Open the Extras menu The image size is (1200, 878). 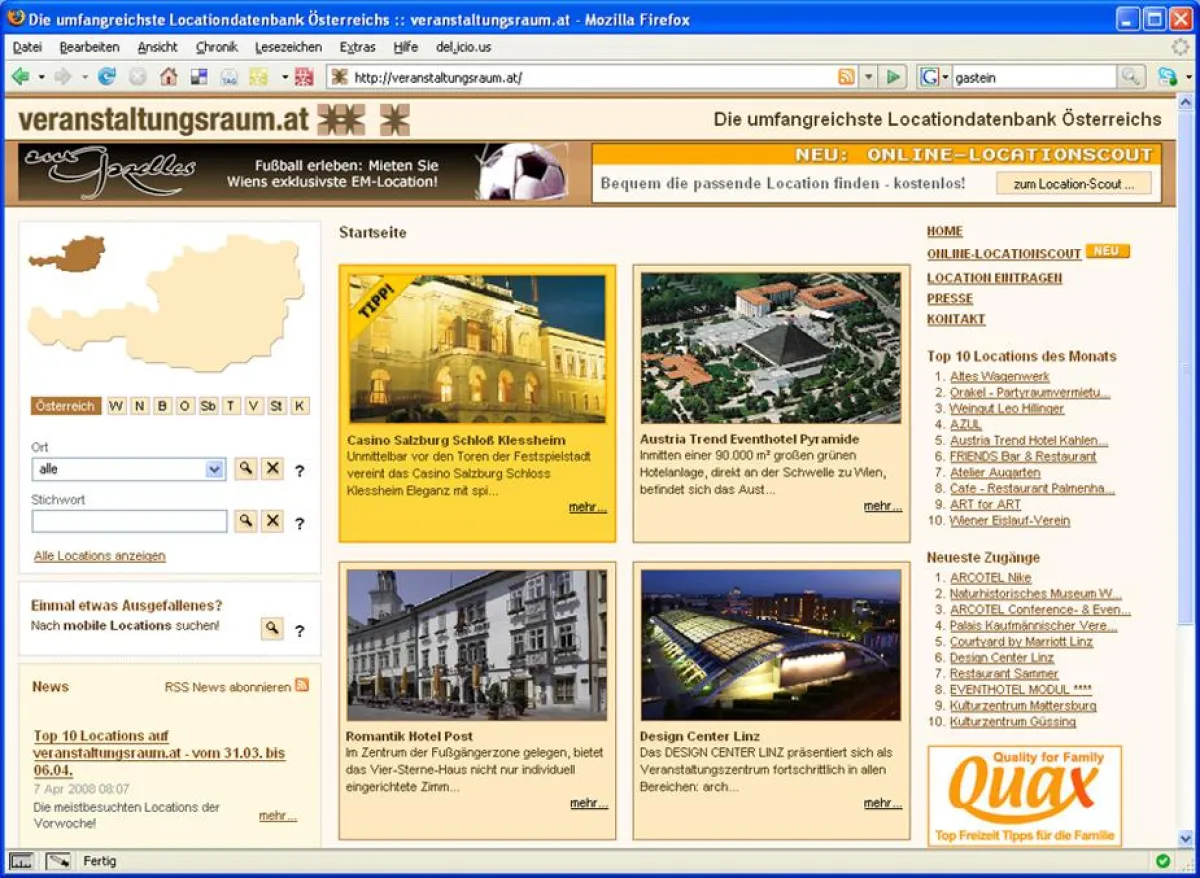(x=357, y=47)
